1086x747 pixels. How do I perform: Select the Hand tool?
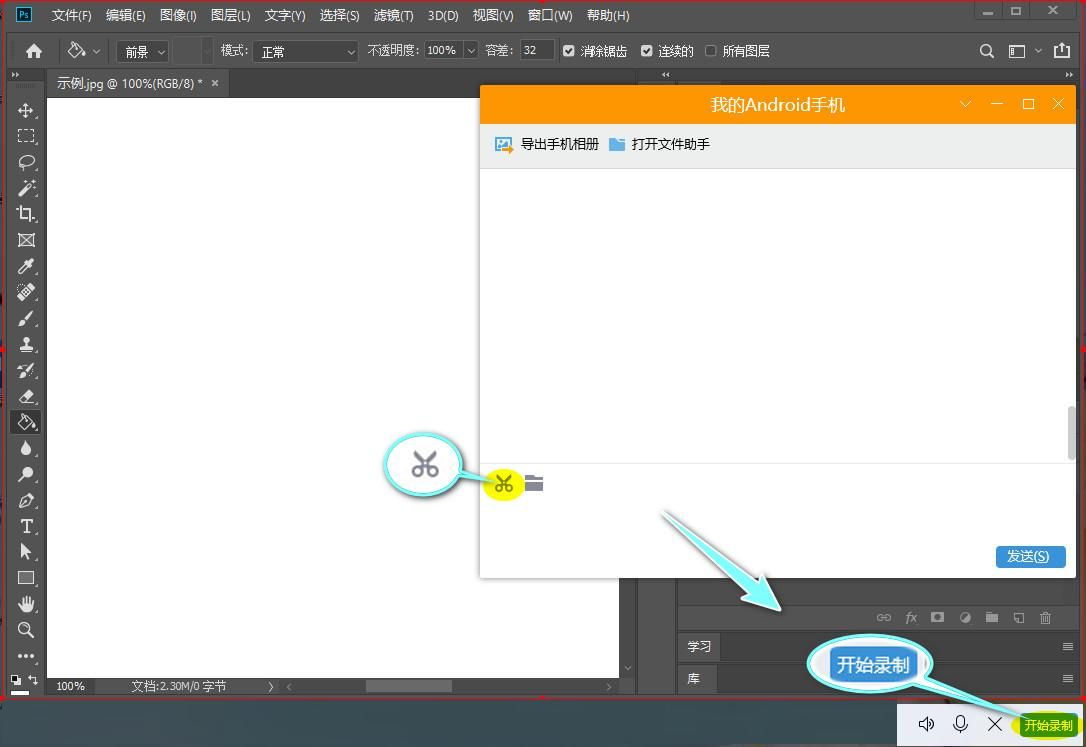tap(26, 604)
